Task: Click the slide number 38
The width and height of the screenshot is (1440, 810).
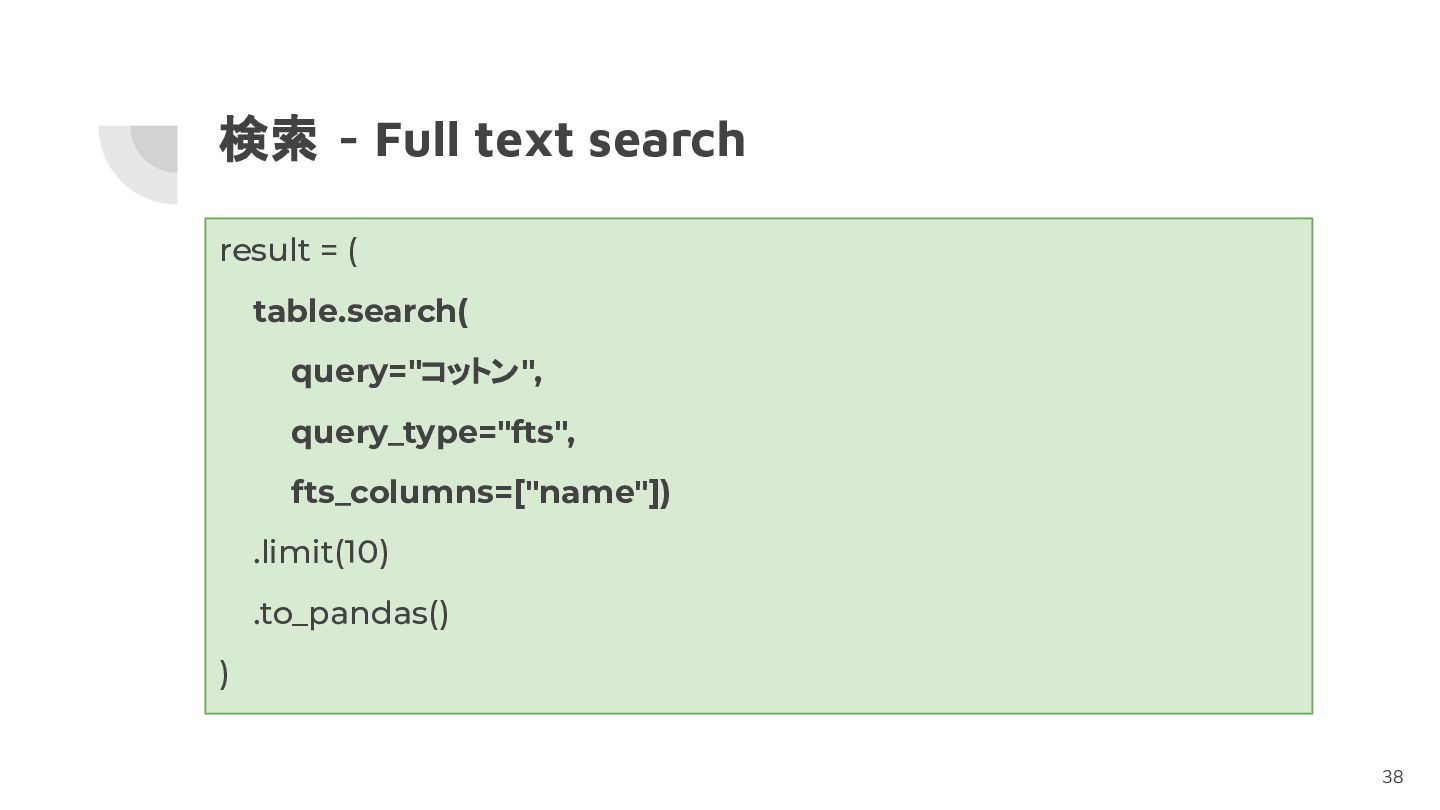Action: [1392, 777]
